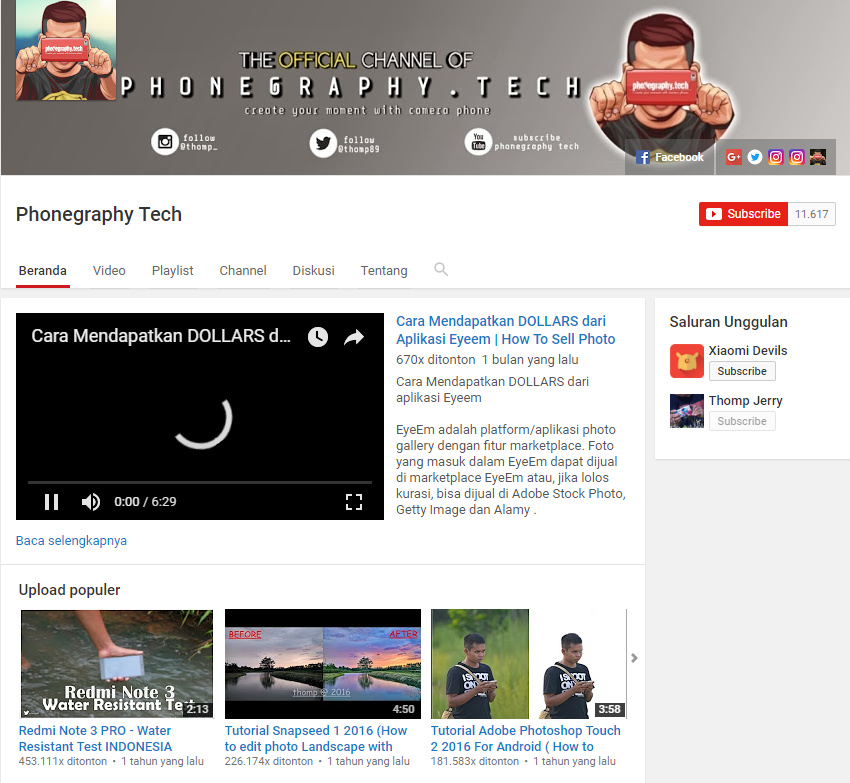This screenshot has width=850, height=783.
Task: Open Thomp Jerry channel avatar
Action: (x=687, y=411)
